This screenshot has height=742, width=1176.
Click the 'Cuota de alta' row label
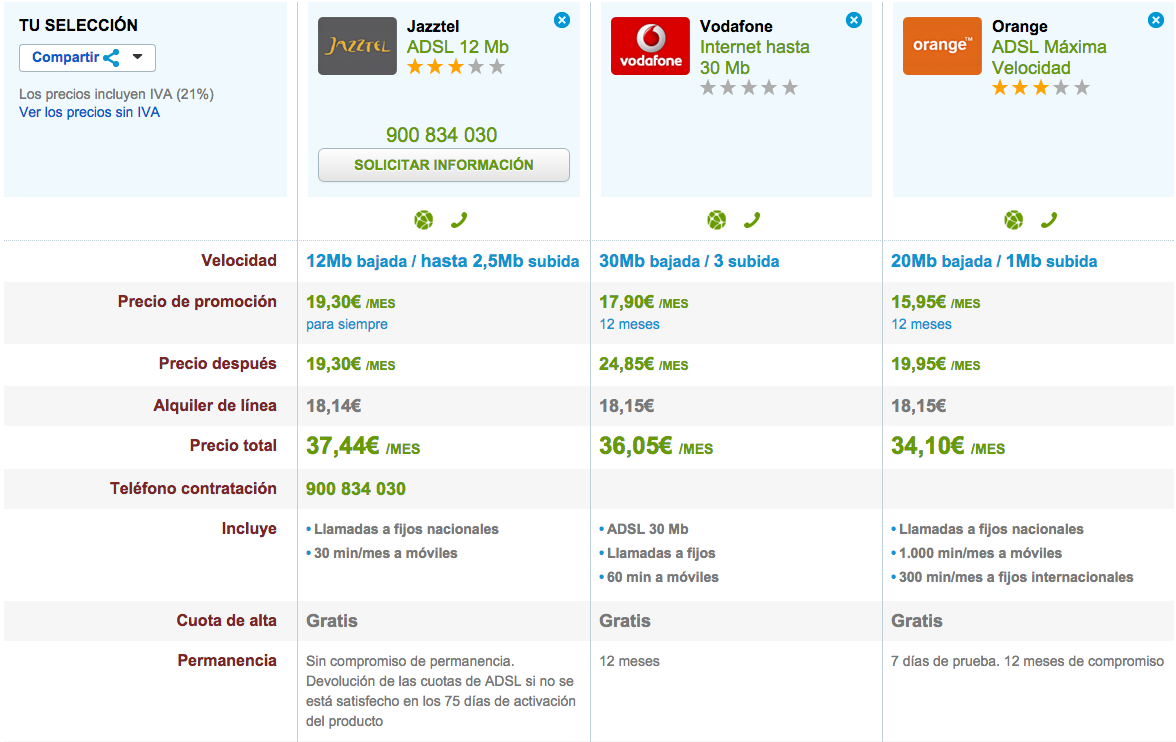pyautogui.click(x=226, y=620)
